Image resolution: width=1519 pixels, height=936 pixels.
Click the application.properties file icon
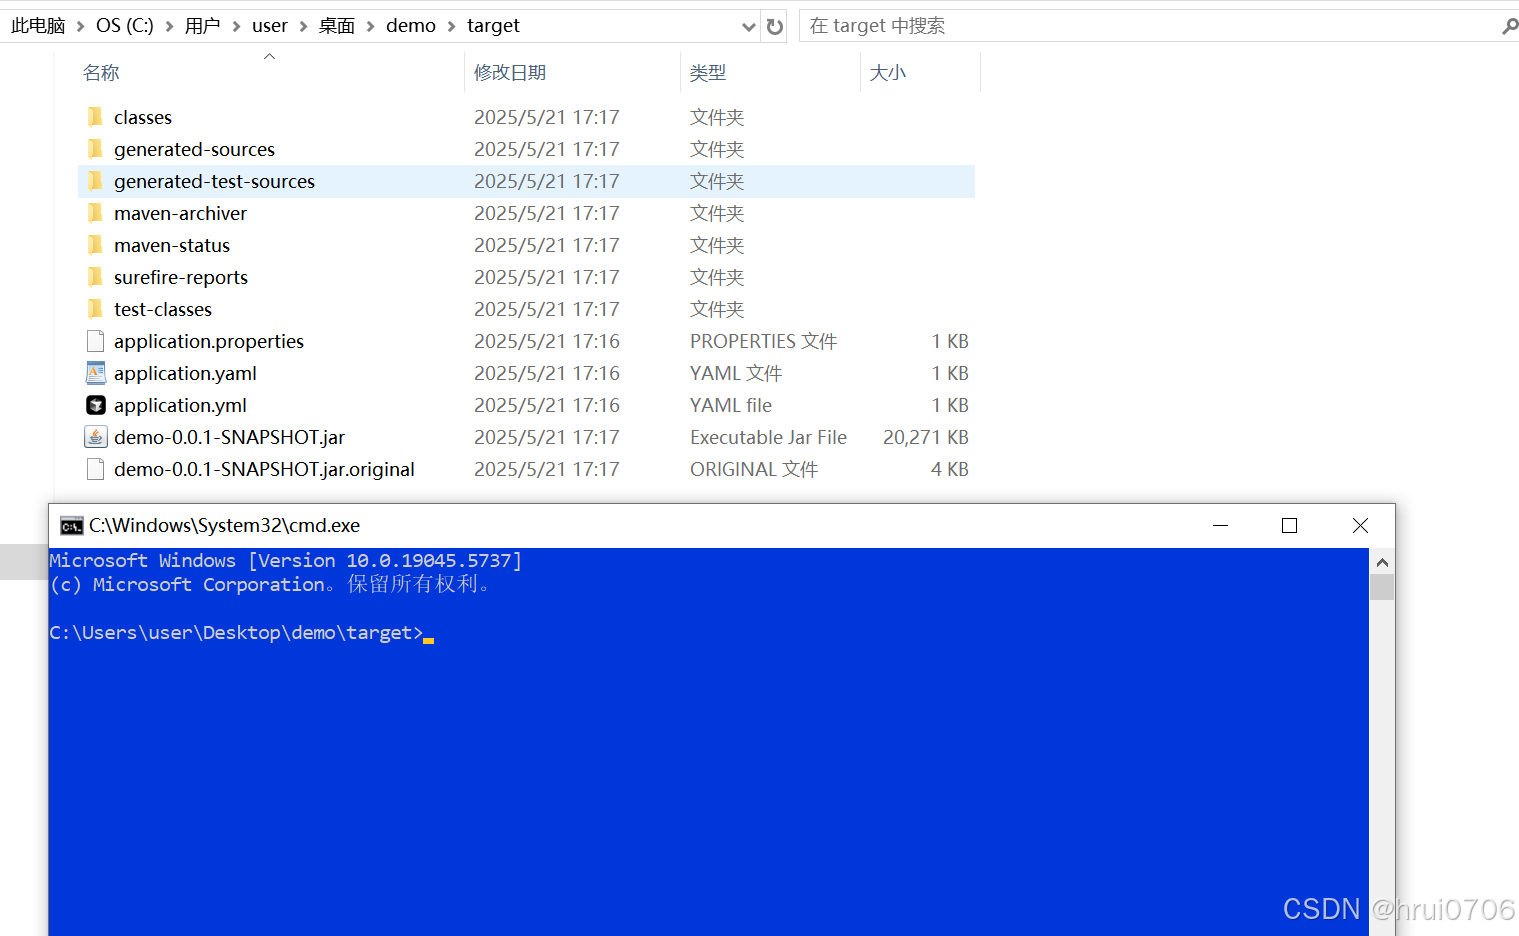click(x=95, y=341)
